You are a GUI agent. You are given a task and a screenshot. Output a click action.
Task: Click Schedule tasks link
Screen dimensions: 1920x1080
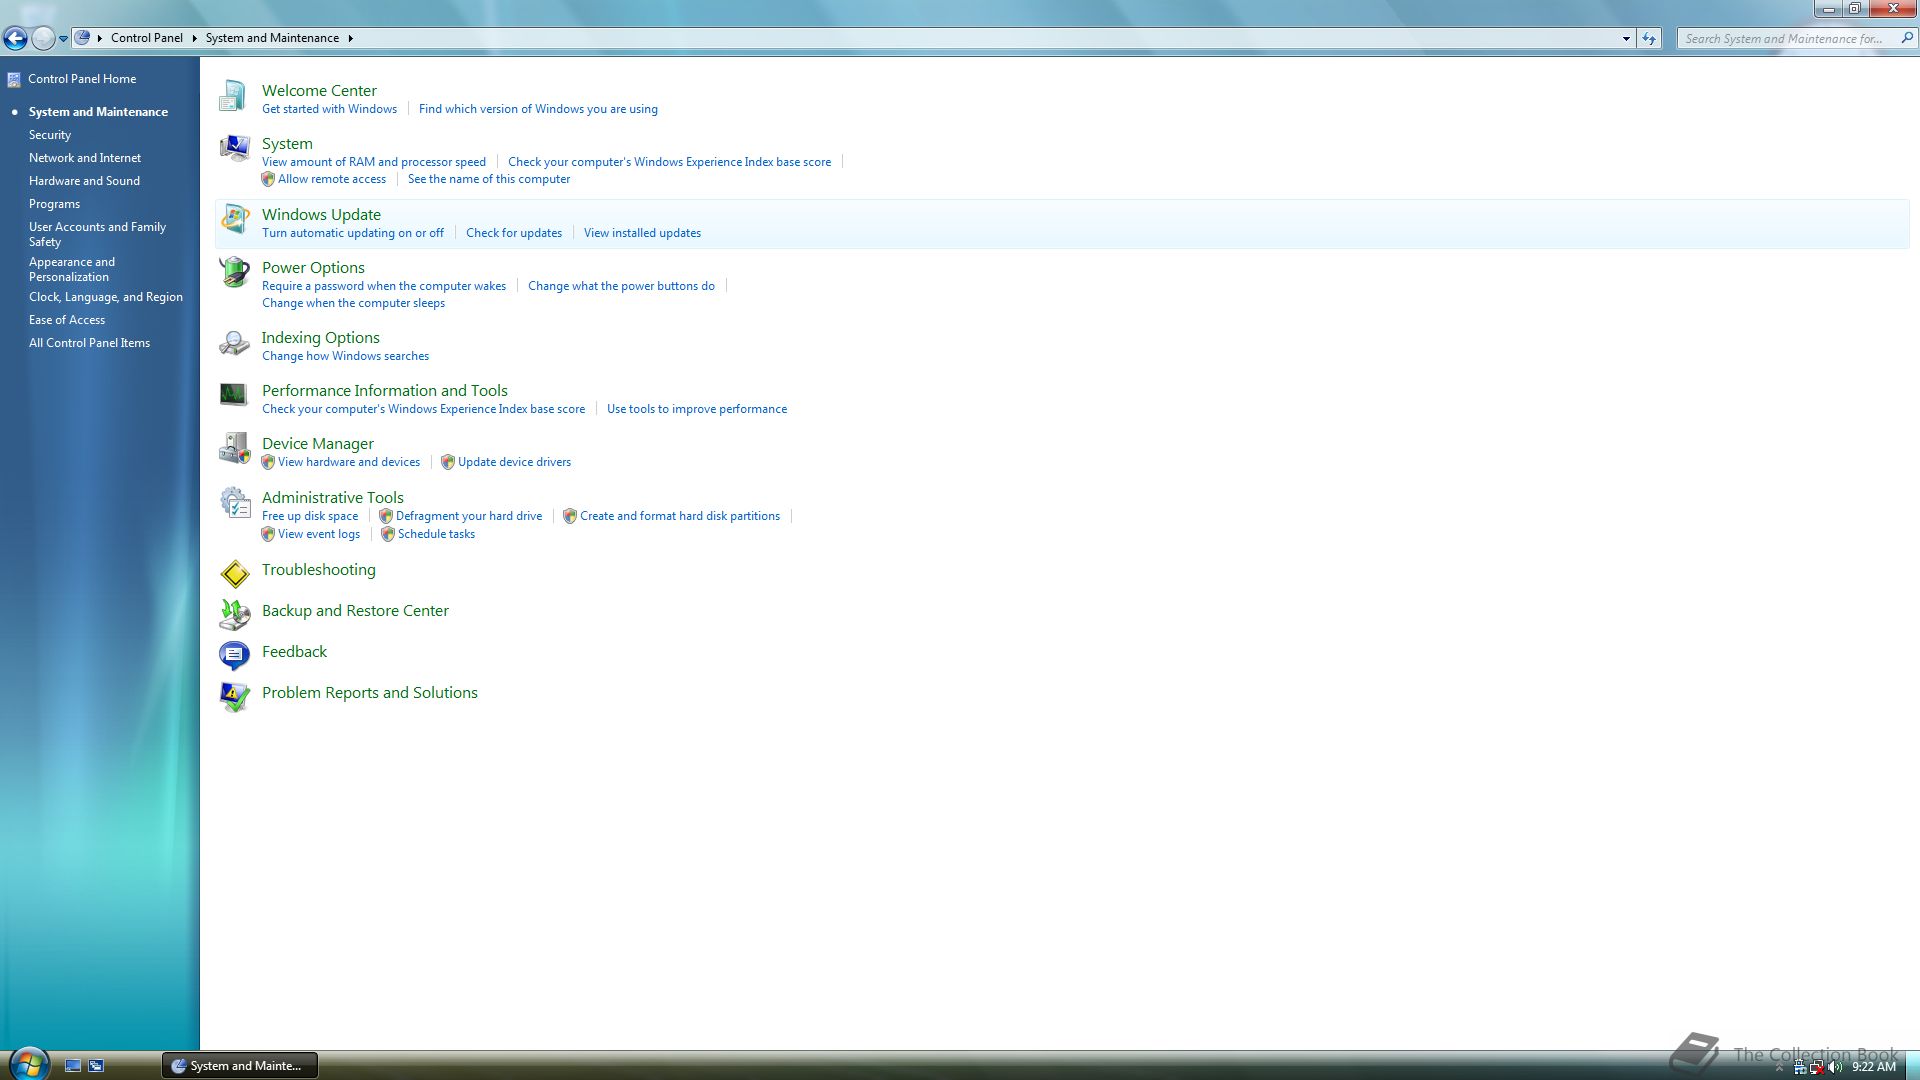[x=436, y=534]
